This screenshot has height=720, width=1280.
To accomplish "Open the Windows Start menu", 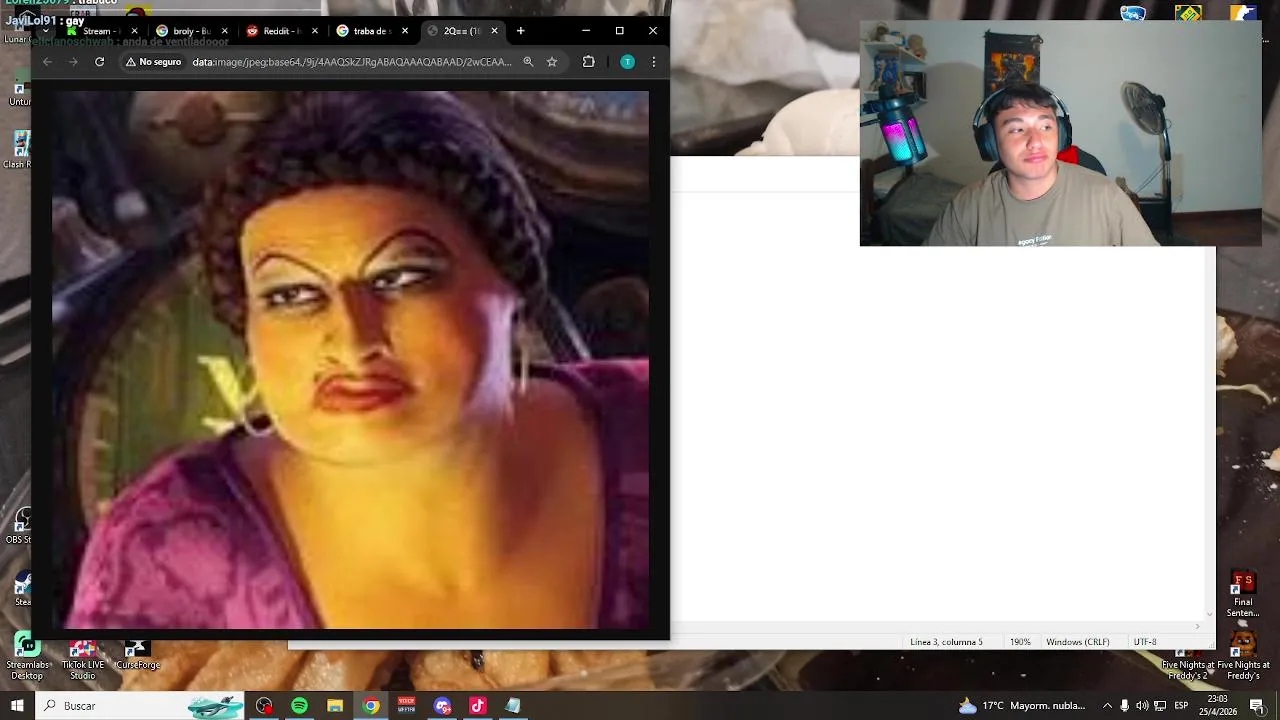I will (17, 706).
